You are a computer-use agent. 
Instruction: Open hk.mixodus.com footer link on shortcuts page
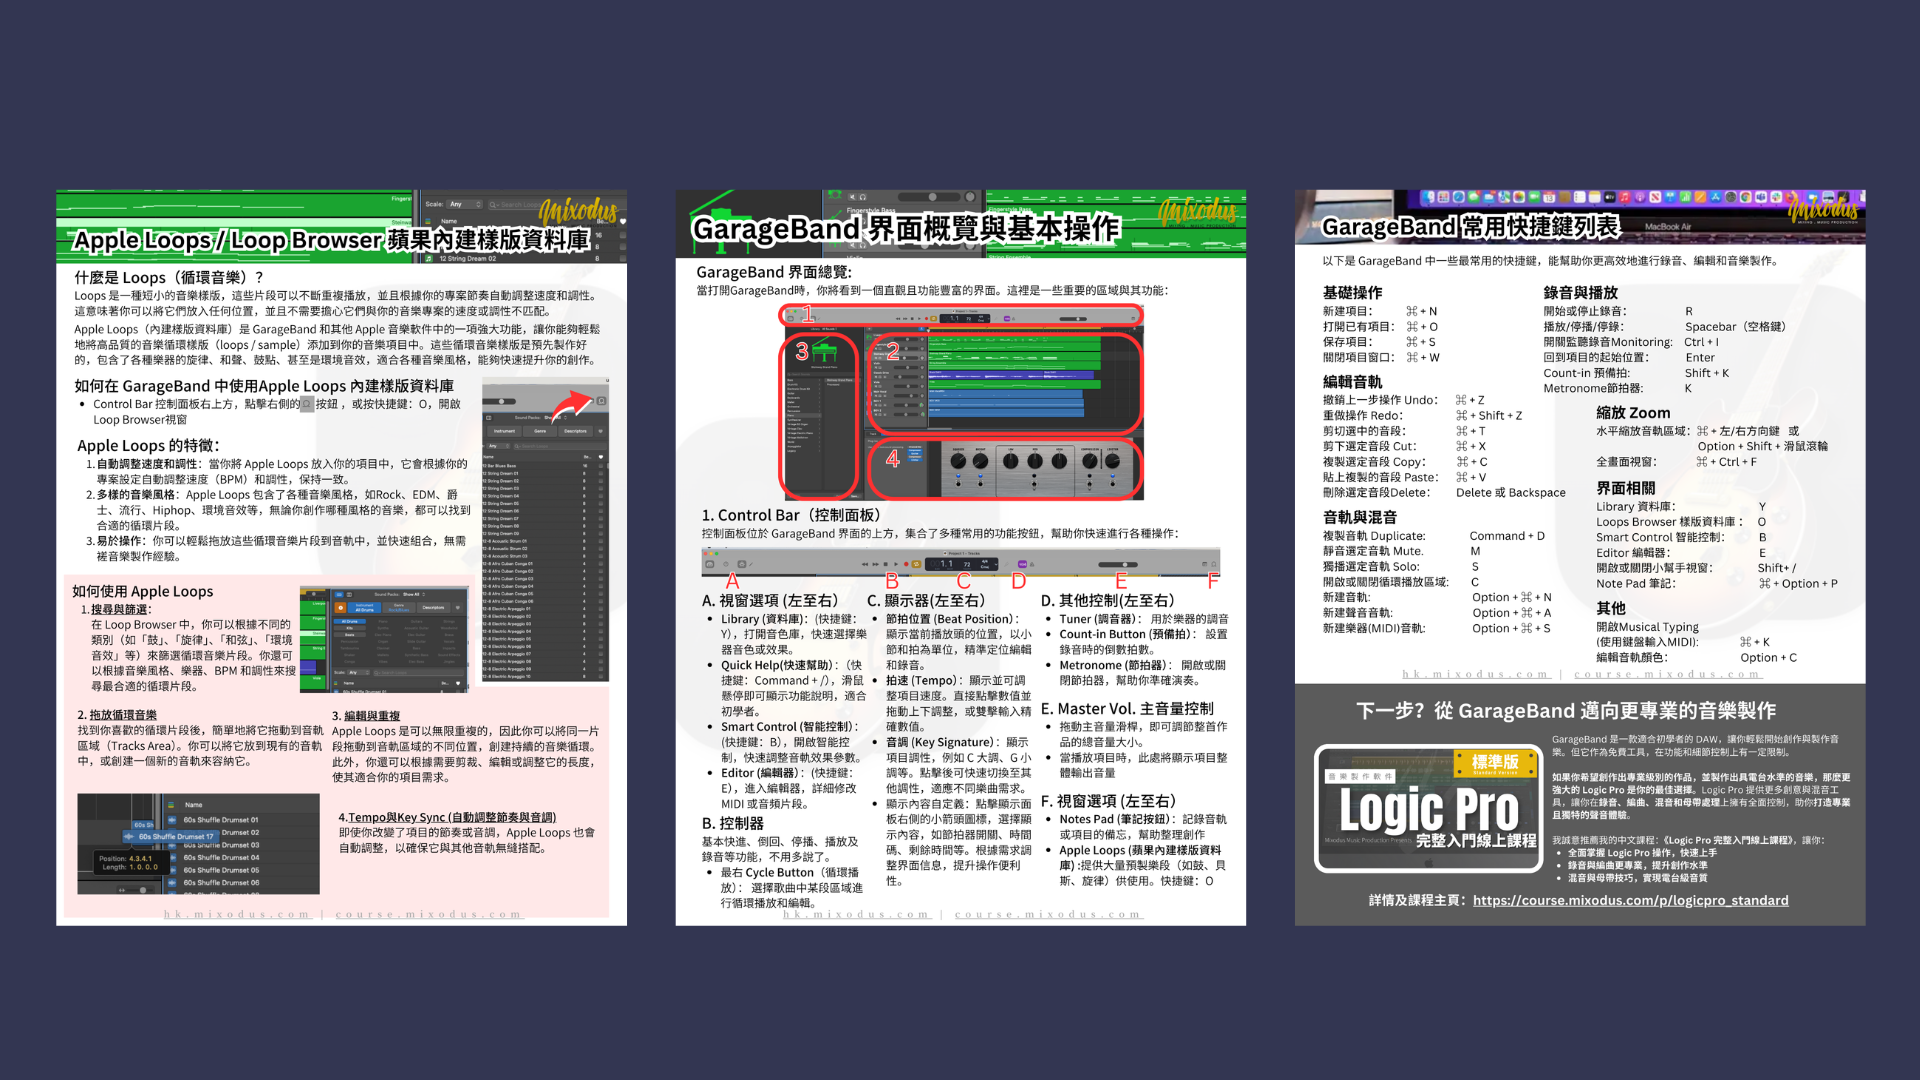[1476, 674]
